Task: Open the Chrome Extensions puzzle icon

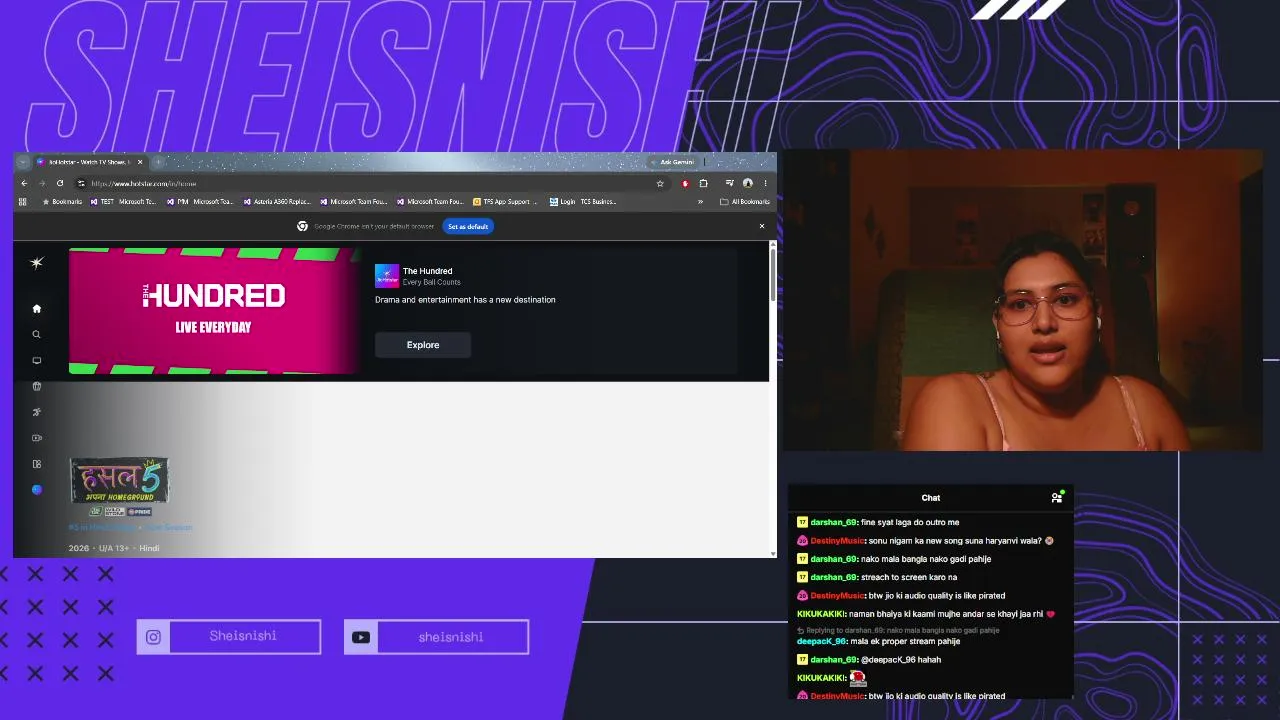Action: 703,184
